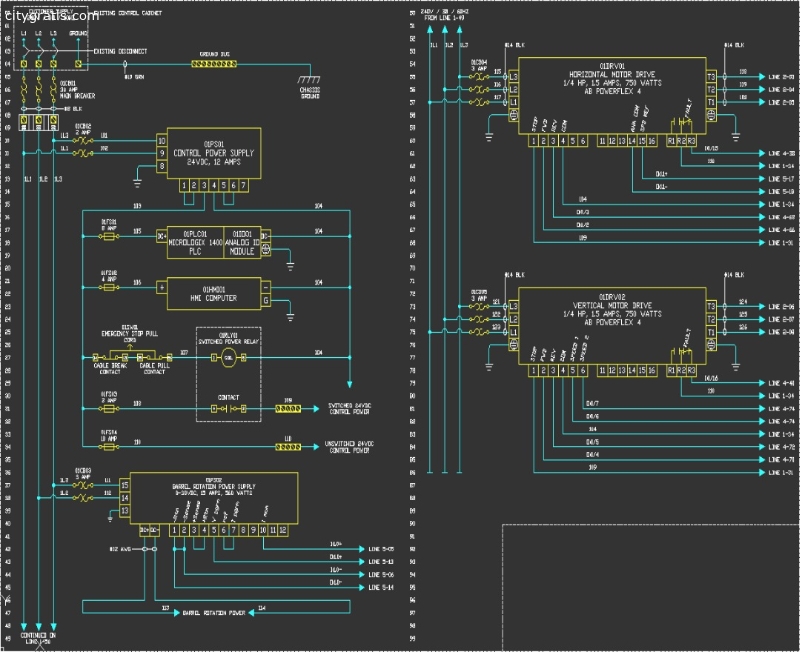Click the switched power relay coil
800x652 pixels.
pyautogui.click(x=228, y=357)
